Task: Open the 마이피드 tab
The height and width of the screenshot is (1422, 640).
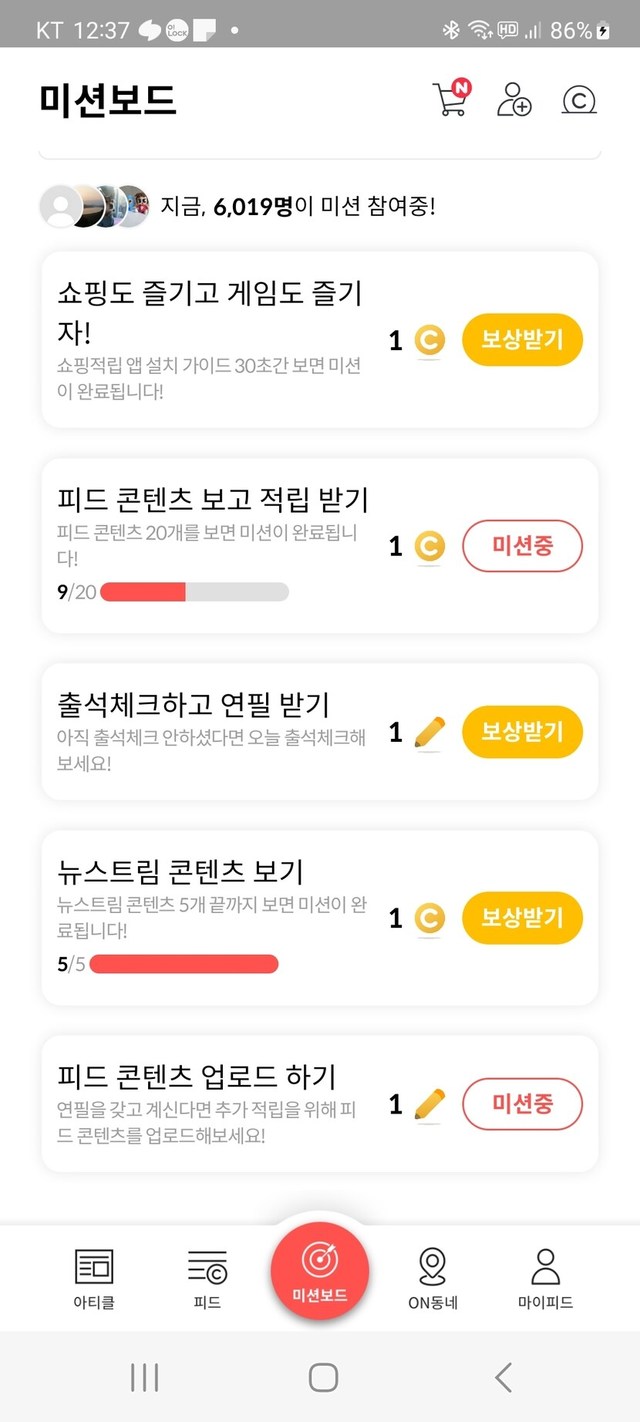Action: [545, 1277]
